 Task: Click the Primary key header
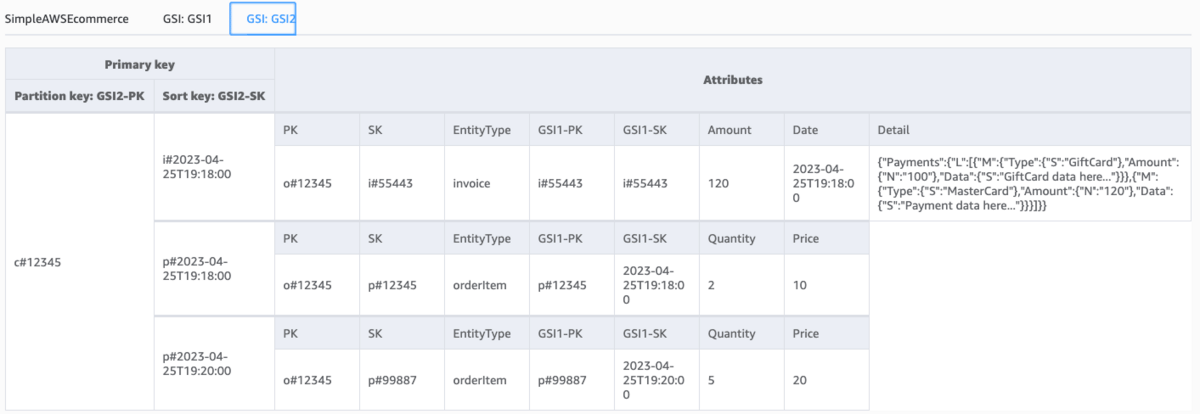(140, 65)
